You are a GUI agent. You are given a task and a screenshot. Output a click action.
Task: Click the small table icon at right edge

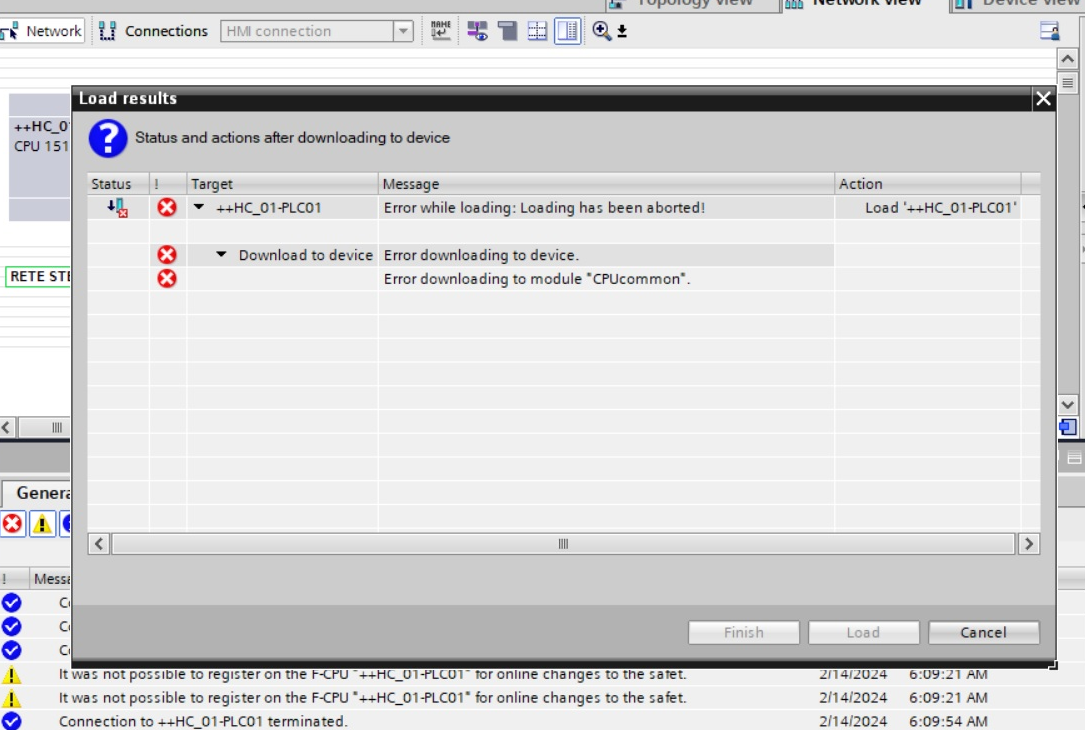pyautogui.click(x=1074, y=457)
